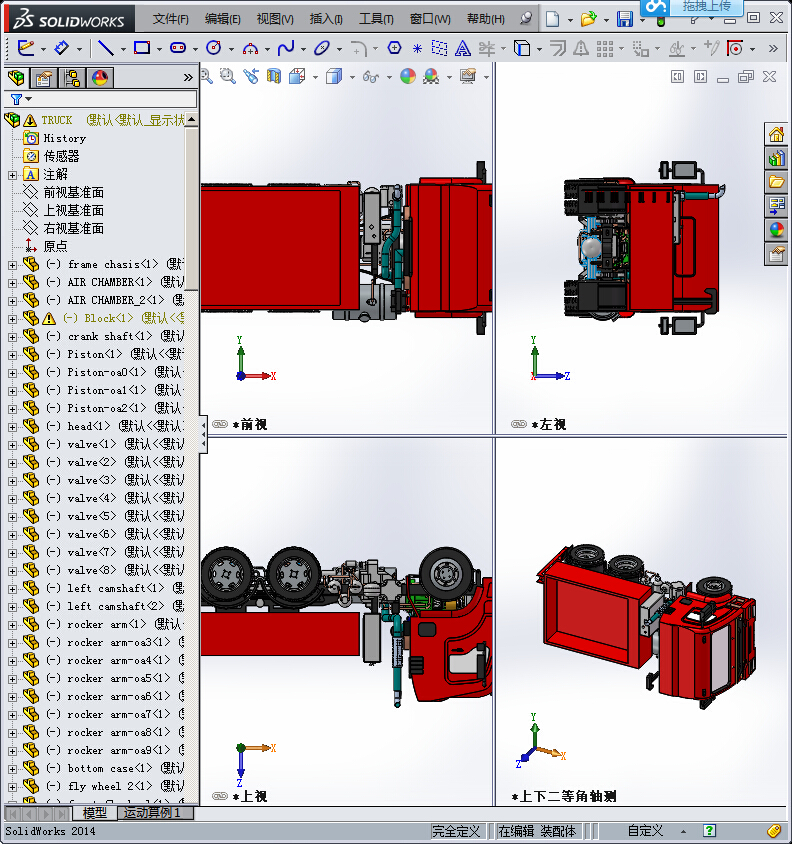Click the New document icon
The image size is (792, 844).
point(552,19)
